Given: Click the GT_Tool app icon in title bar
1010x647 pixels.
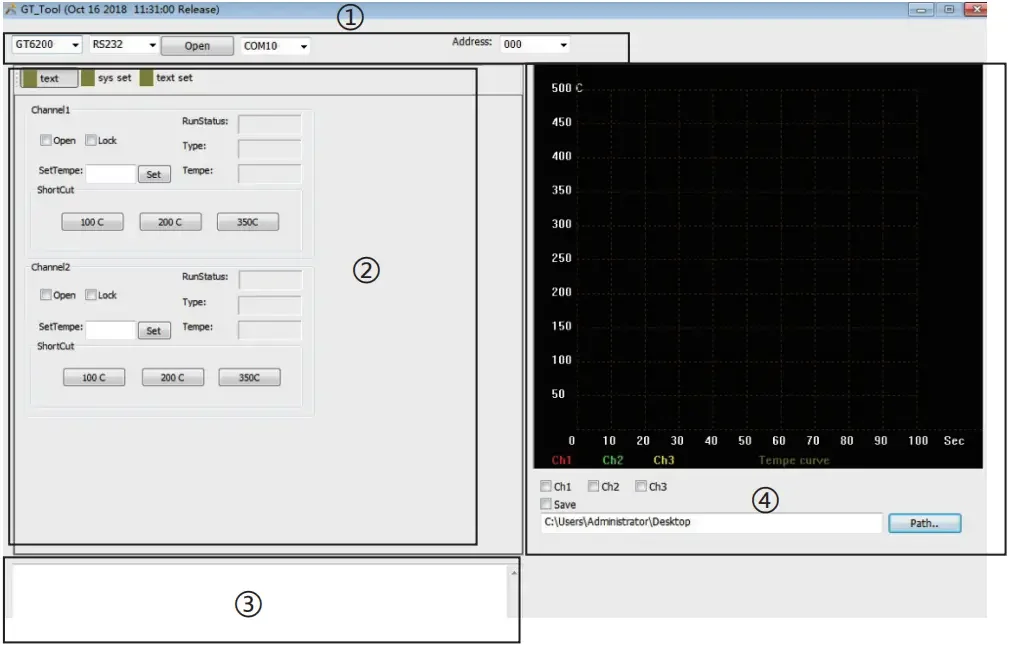Looking at the screenshot, I should pyautogui.click(x=10, y=9).
